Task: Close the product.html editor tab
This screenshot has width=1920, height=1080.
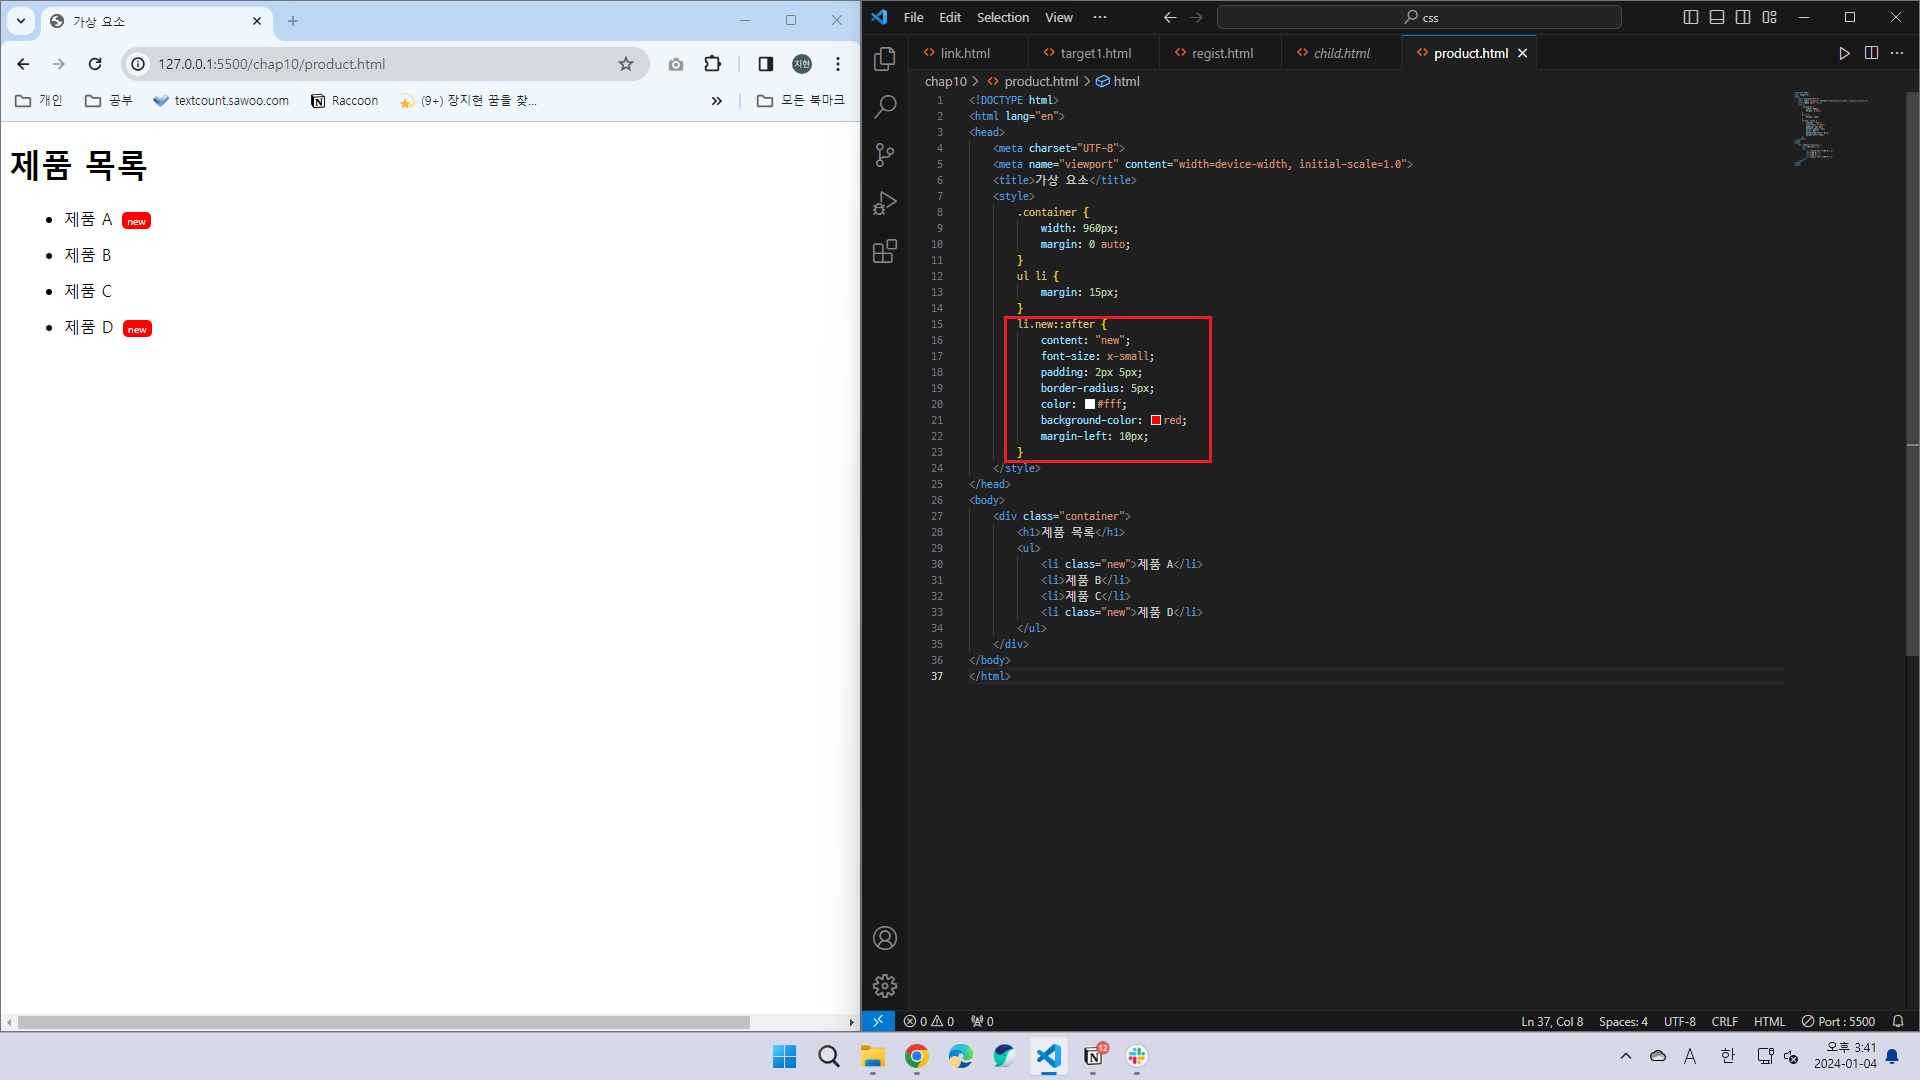Action: coord(1523,53)
